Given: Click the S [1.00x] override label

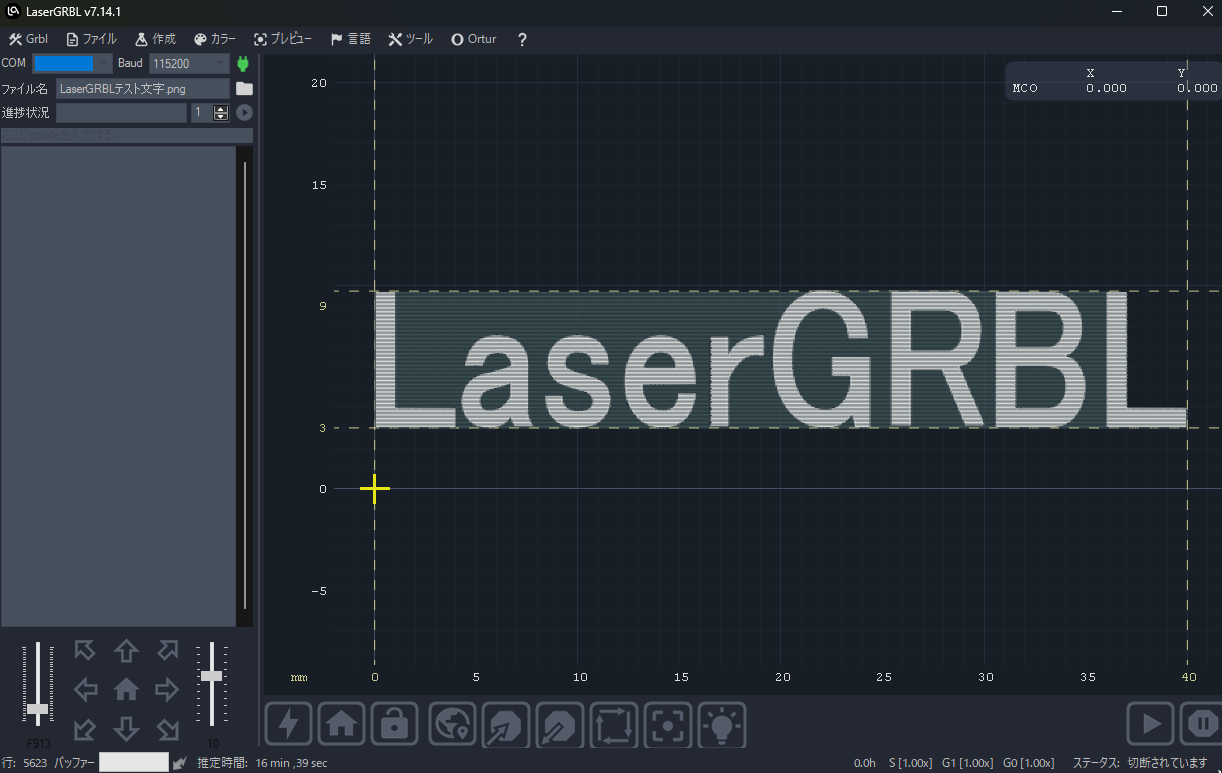Looking at the screenshot, I should click(x=911, y=763).
